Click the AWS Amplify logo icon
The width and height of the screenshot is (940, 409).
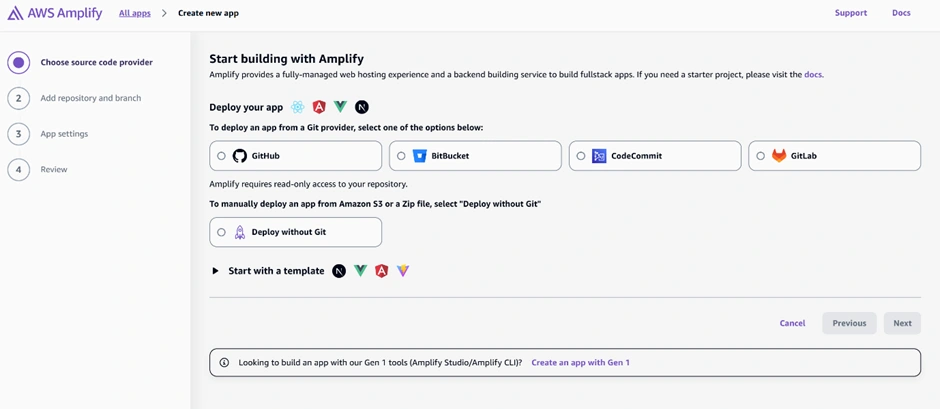click(x=15, y=14)
